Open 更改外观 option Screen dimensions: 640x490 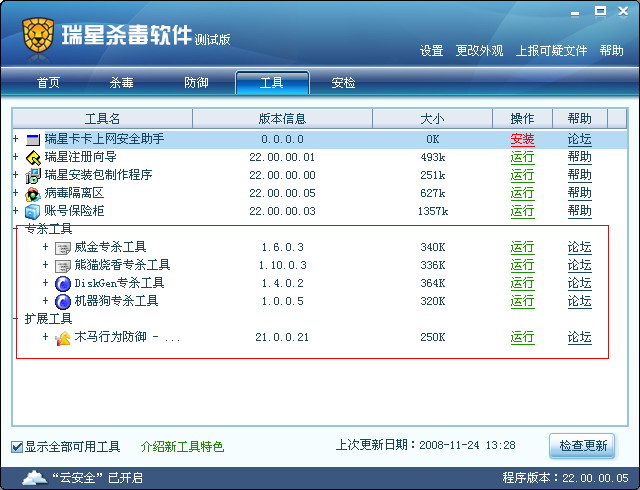click(479, 51)
